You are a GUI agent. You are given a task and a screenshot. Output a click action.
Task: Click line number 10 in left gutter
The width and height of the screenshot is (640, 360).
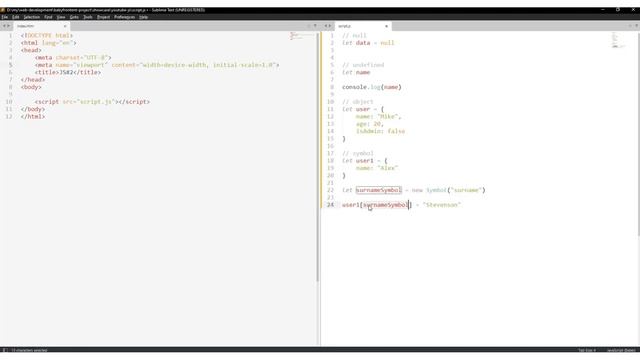(x=9, y=102)
